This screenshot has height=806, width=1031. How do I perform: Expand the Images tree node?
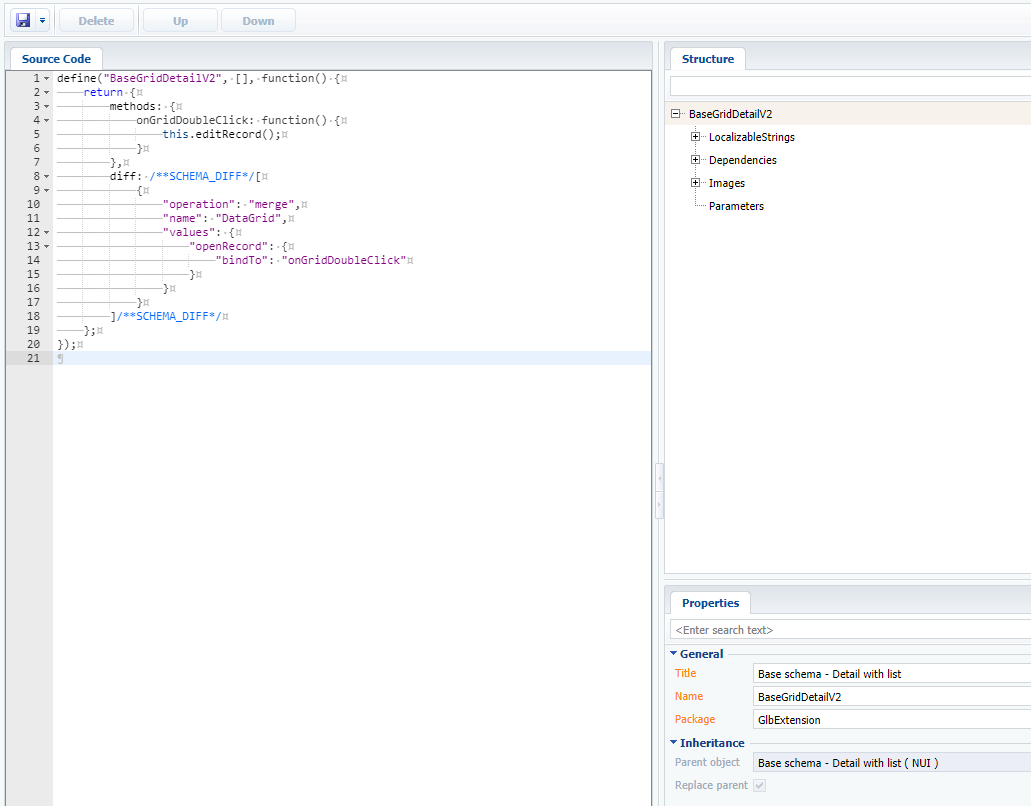point(696,183)
